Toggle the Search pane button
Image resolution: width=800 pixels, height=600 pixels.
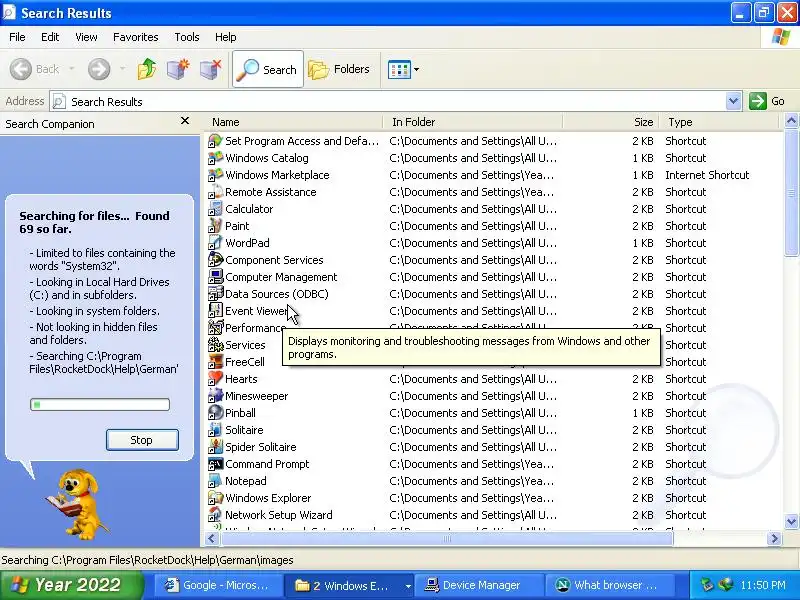(x=268, y=69)
